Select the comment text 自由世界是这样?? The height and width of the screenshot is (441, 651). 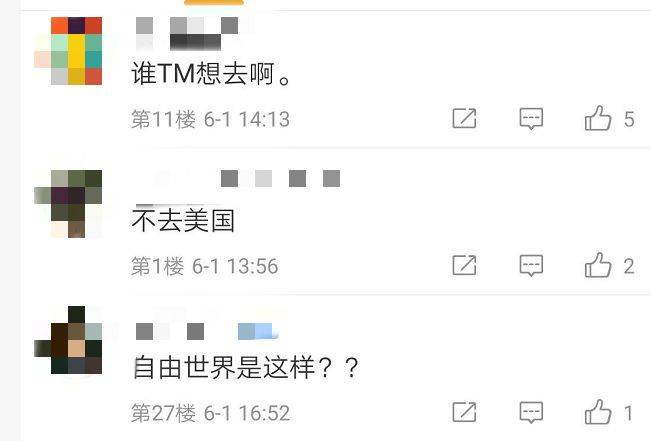pos(246,367)
